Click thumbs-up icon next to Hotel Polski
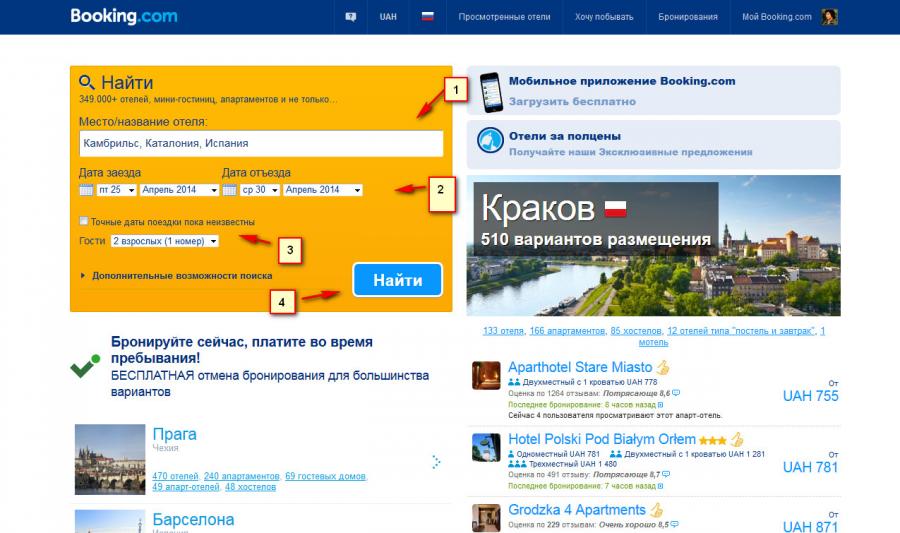This screenshot has width=900, height=533. point(737,439)
